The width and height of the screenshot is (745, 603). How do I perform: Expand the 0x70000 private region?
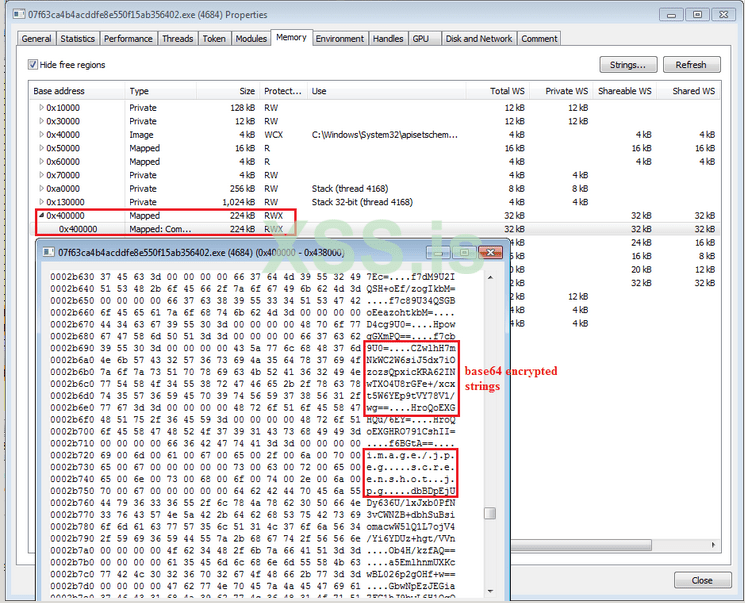click(41, 175)
